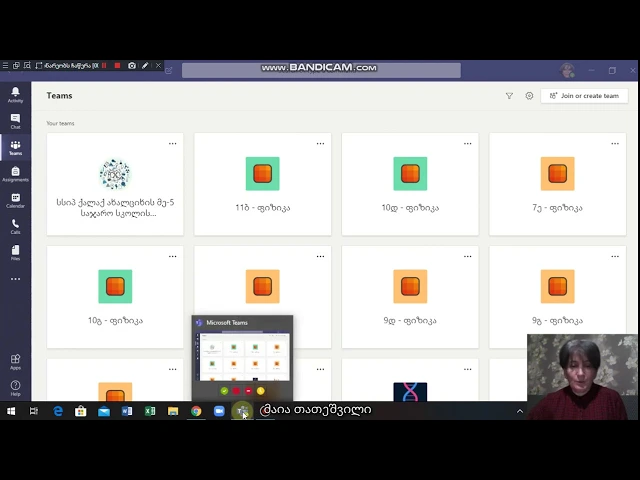Open the 10დ - ფიზიკა team icon

[410, 174]
